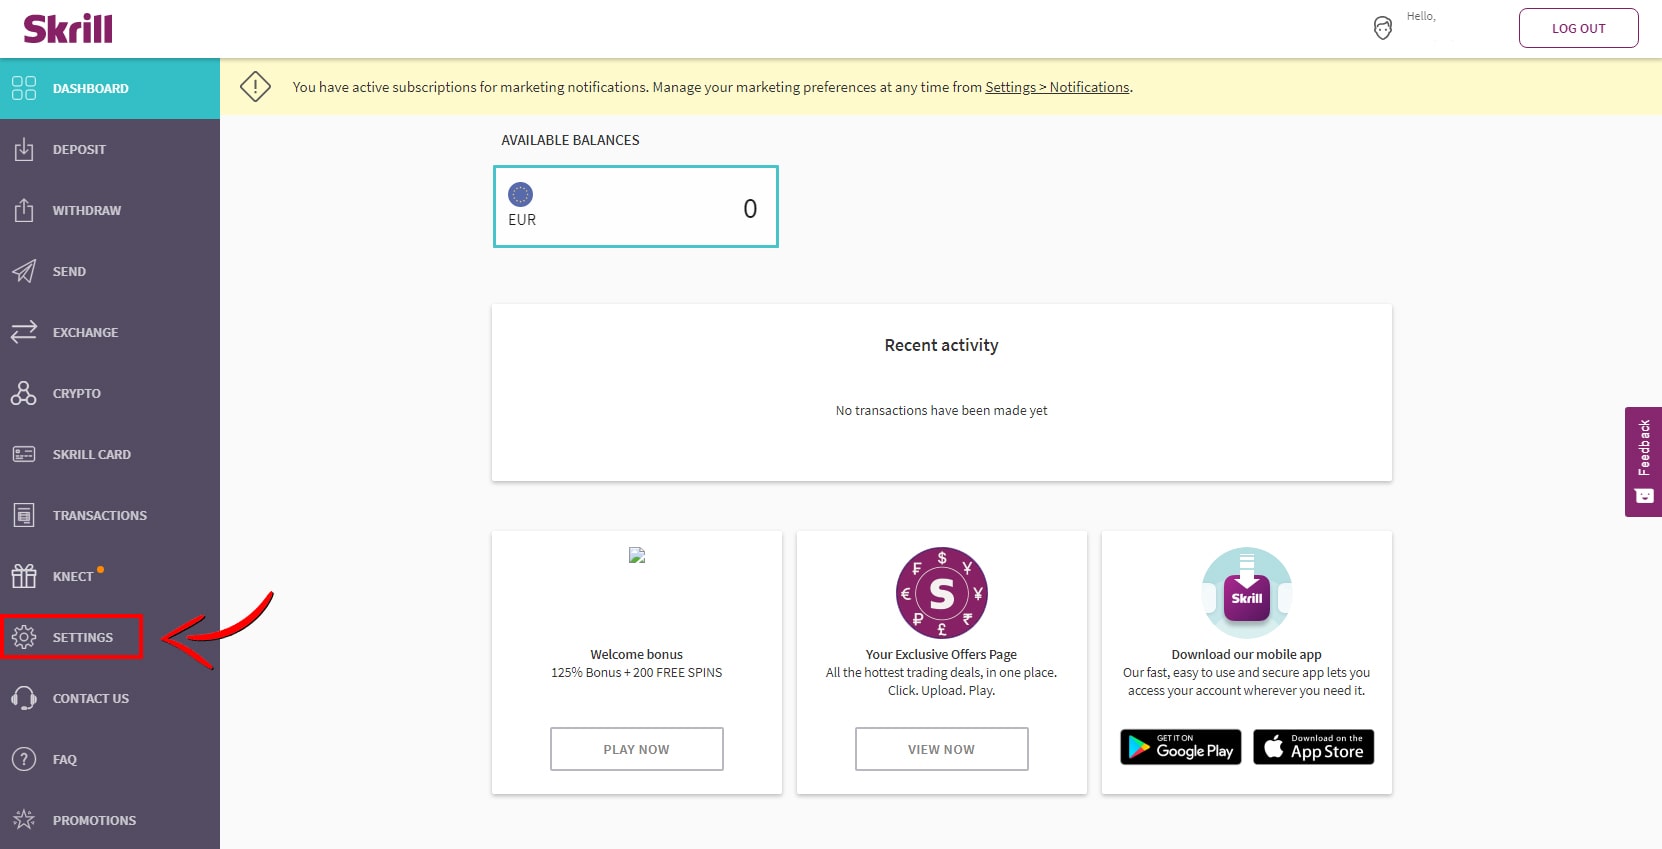
Task: Follow the Settings > Notifications link
Action: click(x=1057, y=87)
